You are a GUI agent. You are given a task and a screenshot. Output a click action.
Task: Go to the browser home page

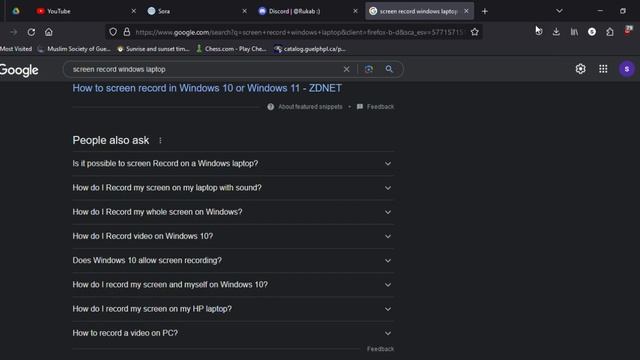point(49,32)
